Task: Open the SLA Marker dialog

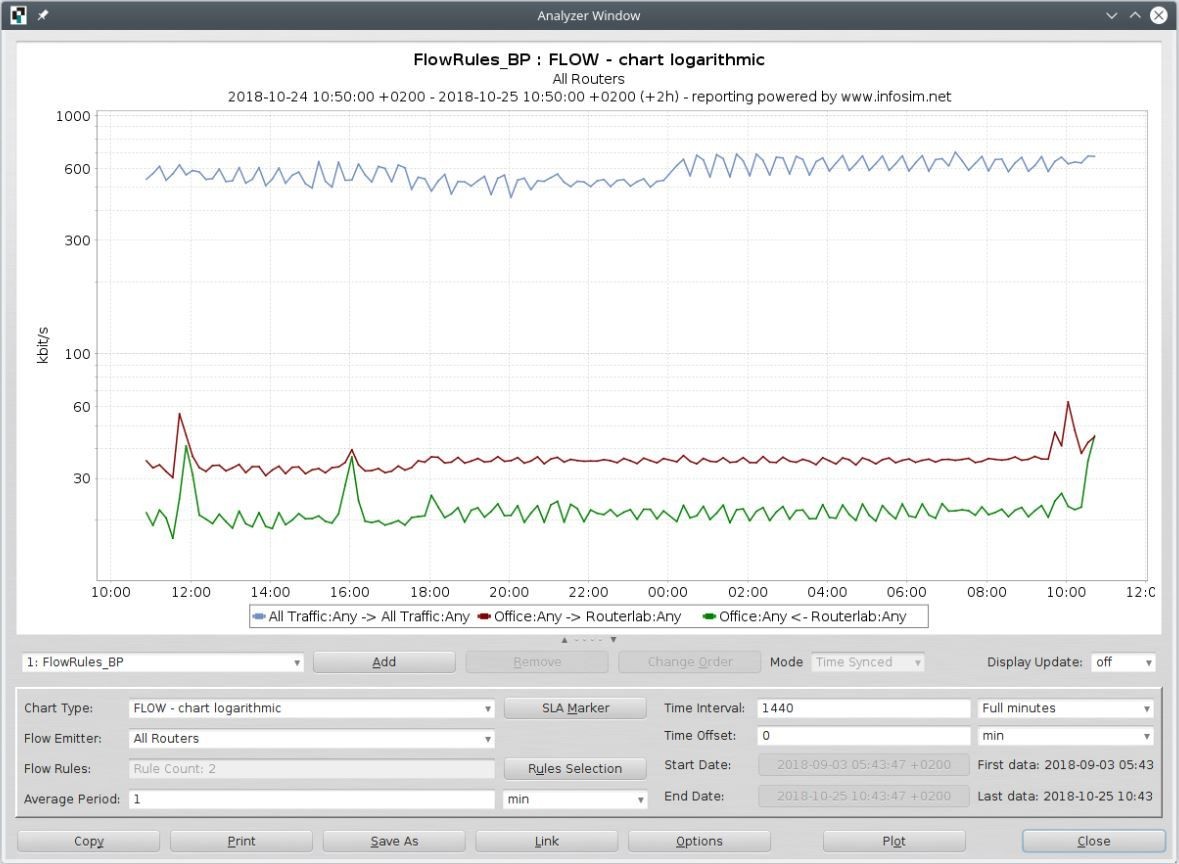Action: click(x=575, y=708)
